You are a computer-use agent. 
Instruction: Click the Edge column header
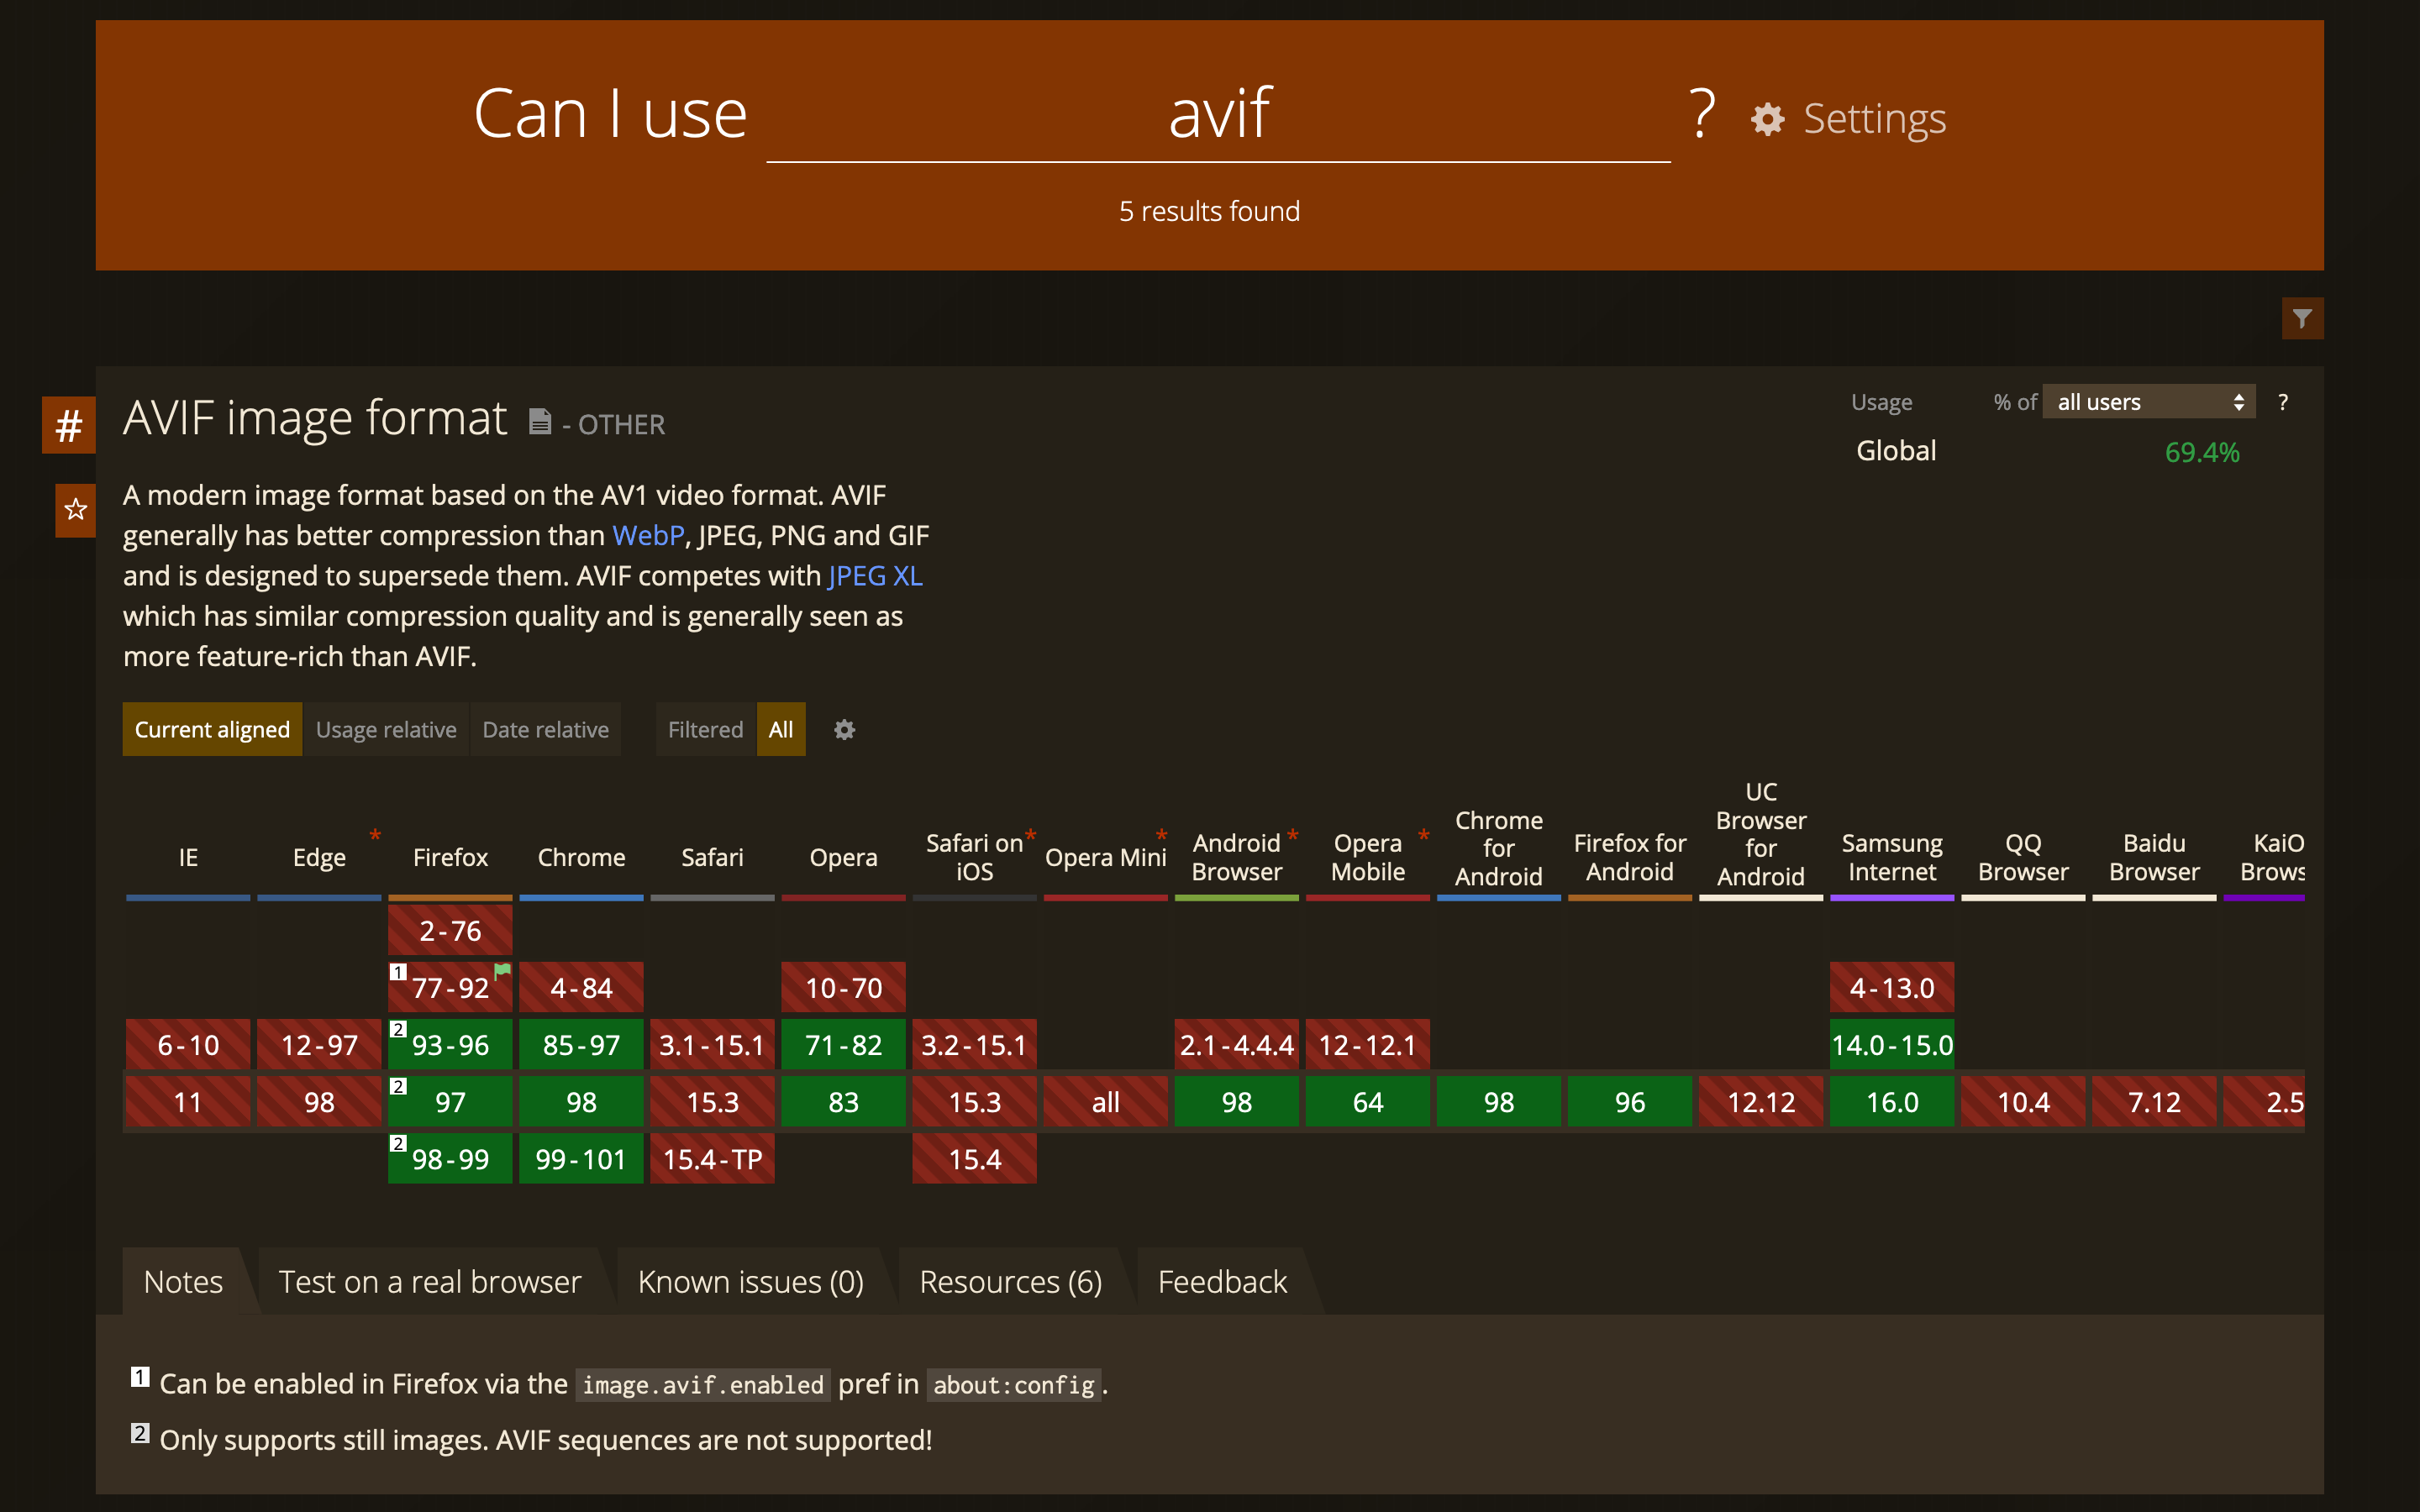[x=319, y=857]
